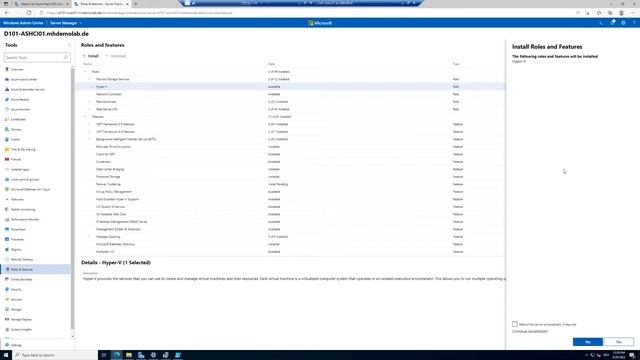640x360 pixels.
Task: Open Remote Desktop tool
Action: 22,260
